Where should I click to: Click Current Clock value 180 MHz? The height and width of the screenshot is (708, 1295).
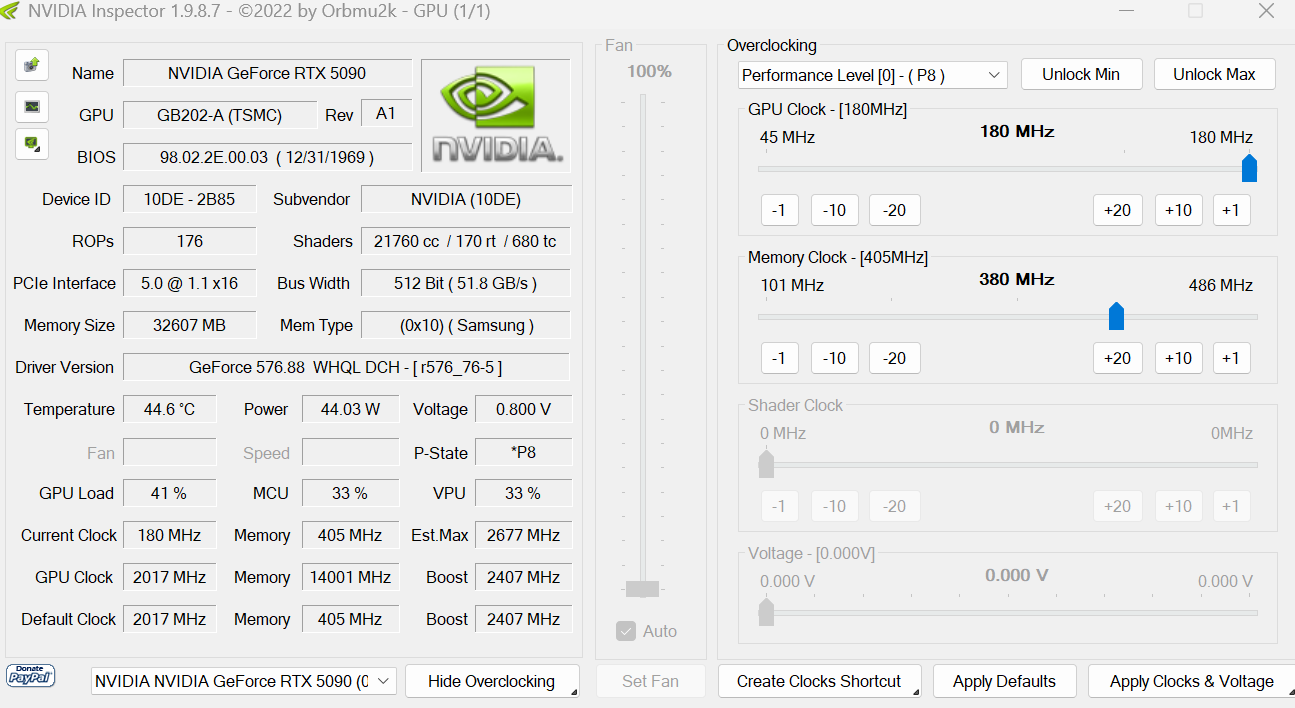coord(169,535)
